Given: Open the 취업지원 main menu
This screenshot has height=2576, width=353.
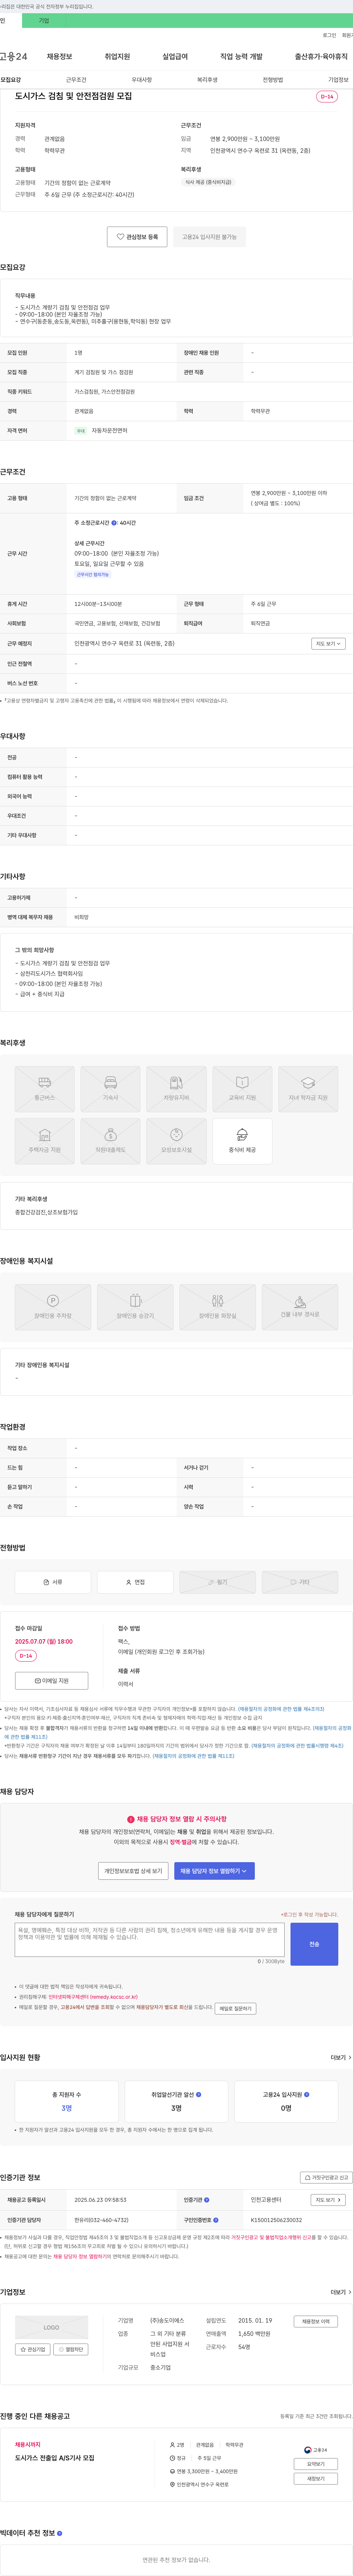Looking at the screenshot, I should (117, 57).
